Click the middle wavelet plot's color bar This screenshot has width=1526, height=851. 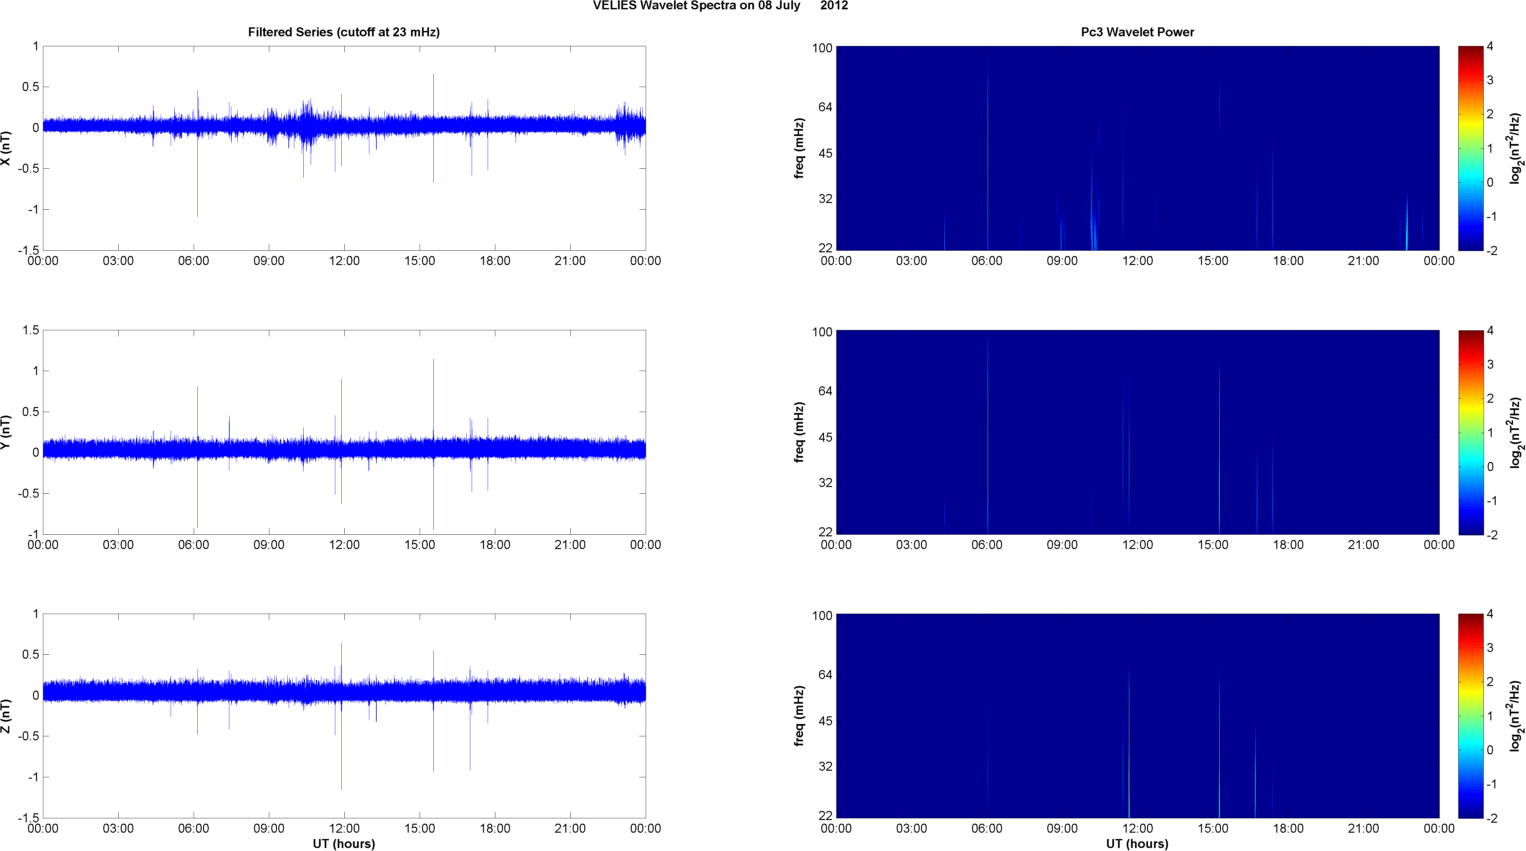pos(1470,432)
